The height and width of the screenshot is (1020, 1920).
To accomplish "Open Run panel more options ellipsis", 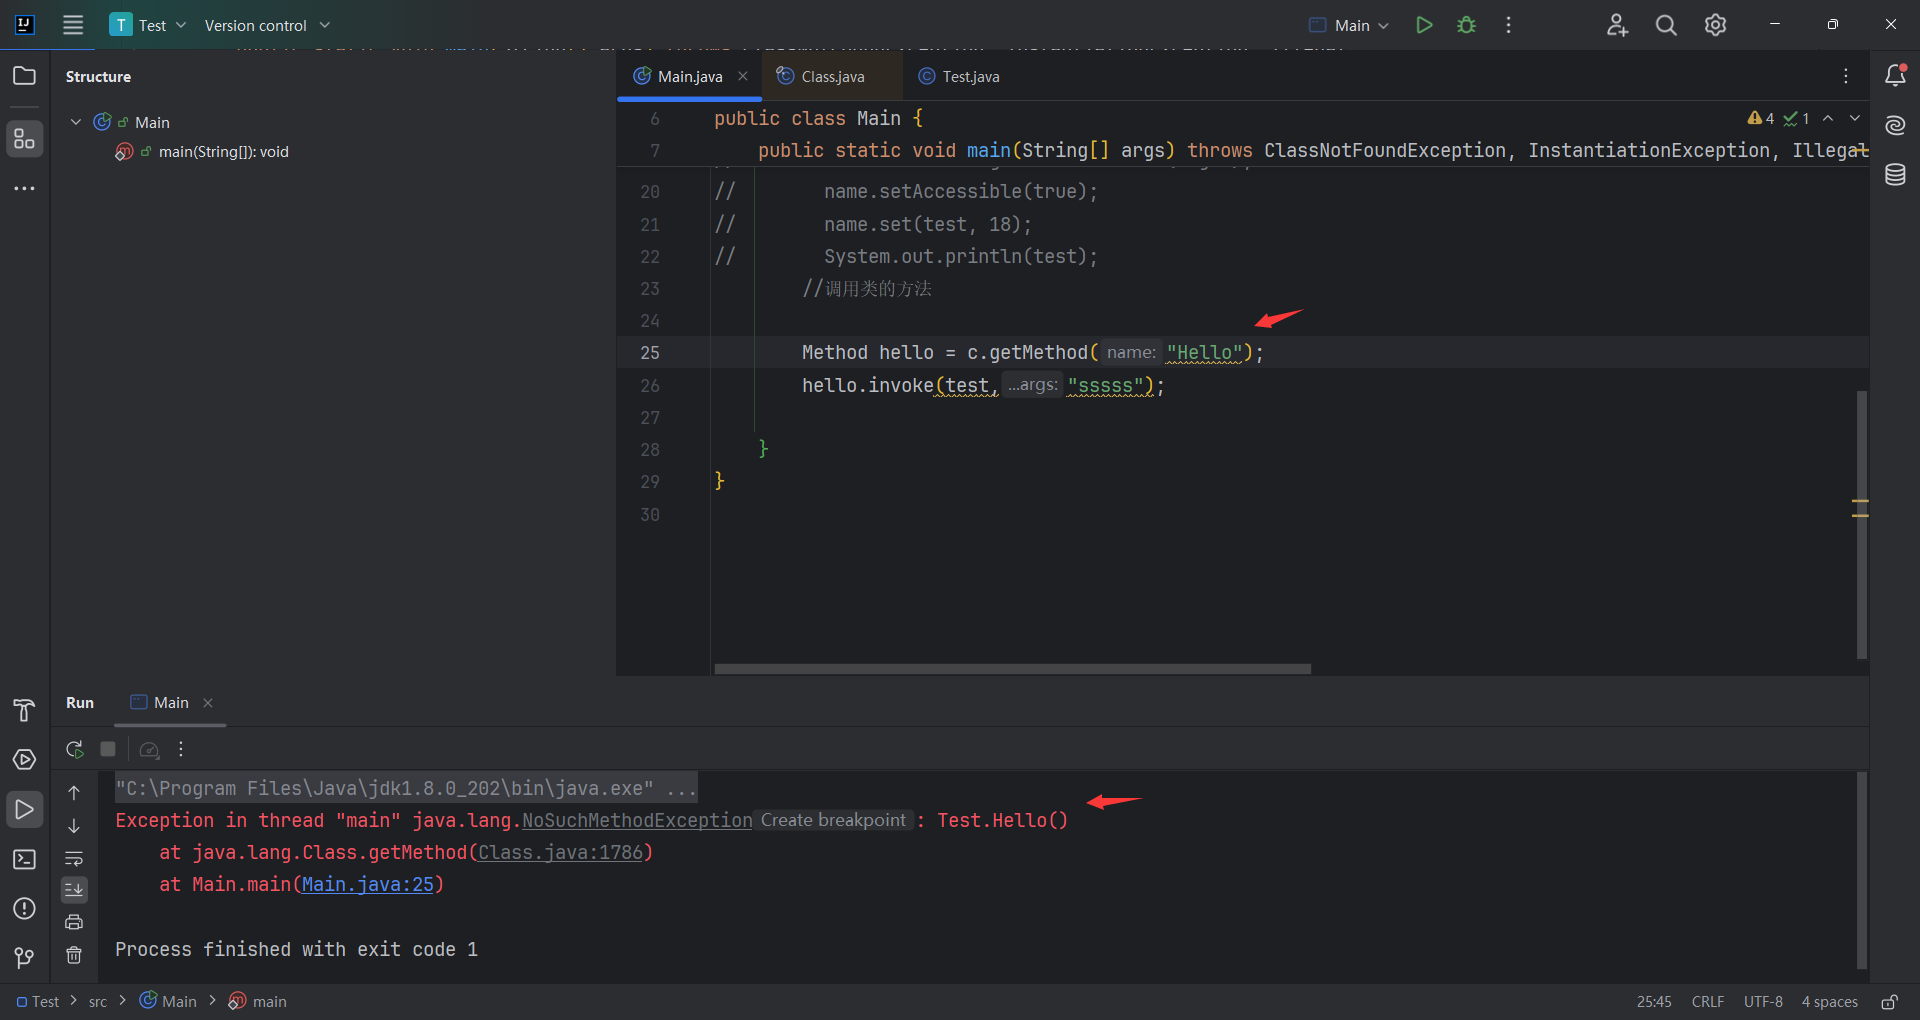I will click(181, 749).
